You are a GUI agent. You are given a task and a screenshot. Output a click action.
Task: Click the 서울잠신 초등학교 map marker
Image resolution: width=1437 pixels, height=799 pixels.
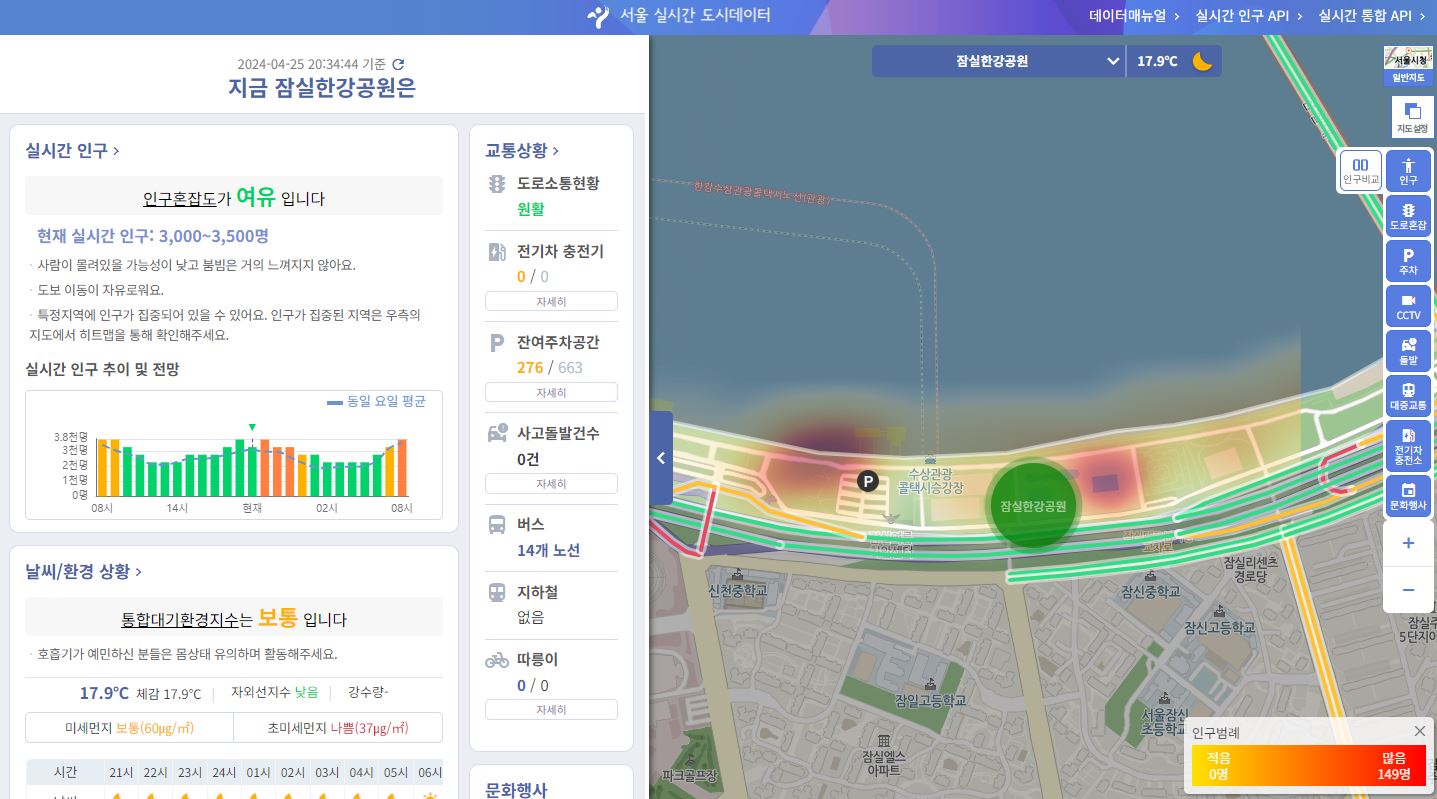click(x=1165, y=713)
